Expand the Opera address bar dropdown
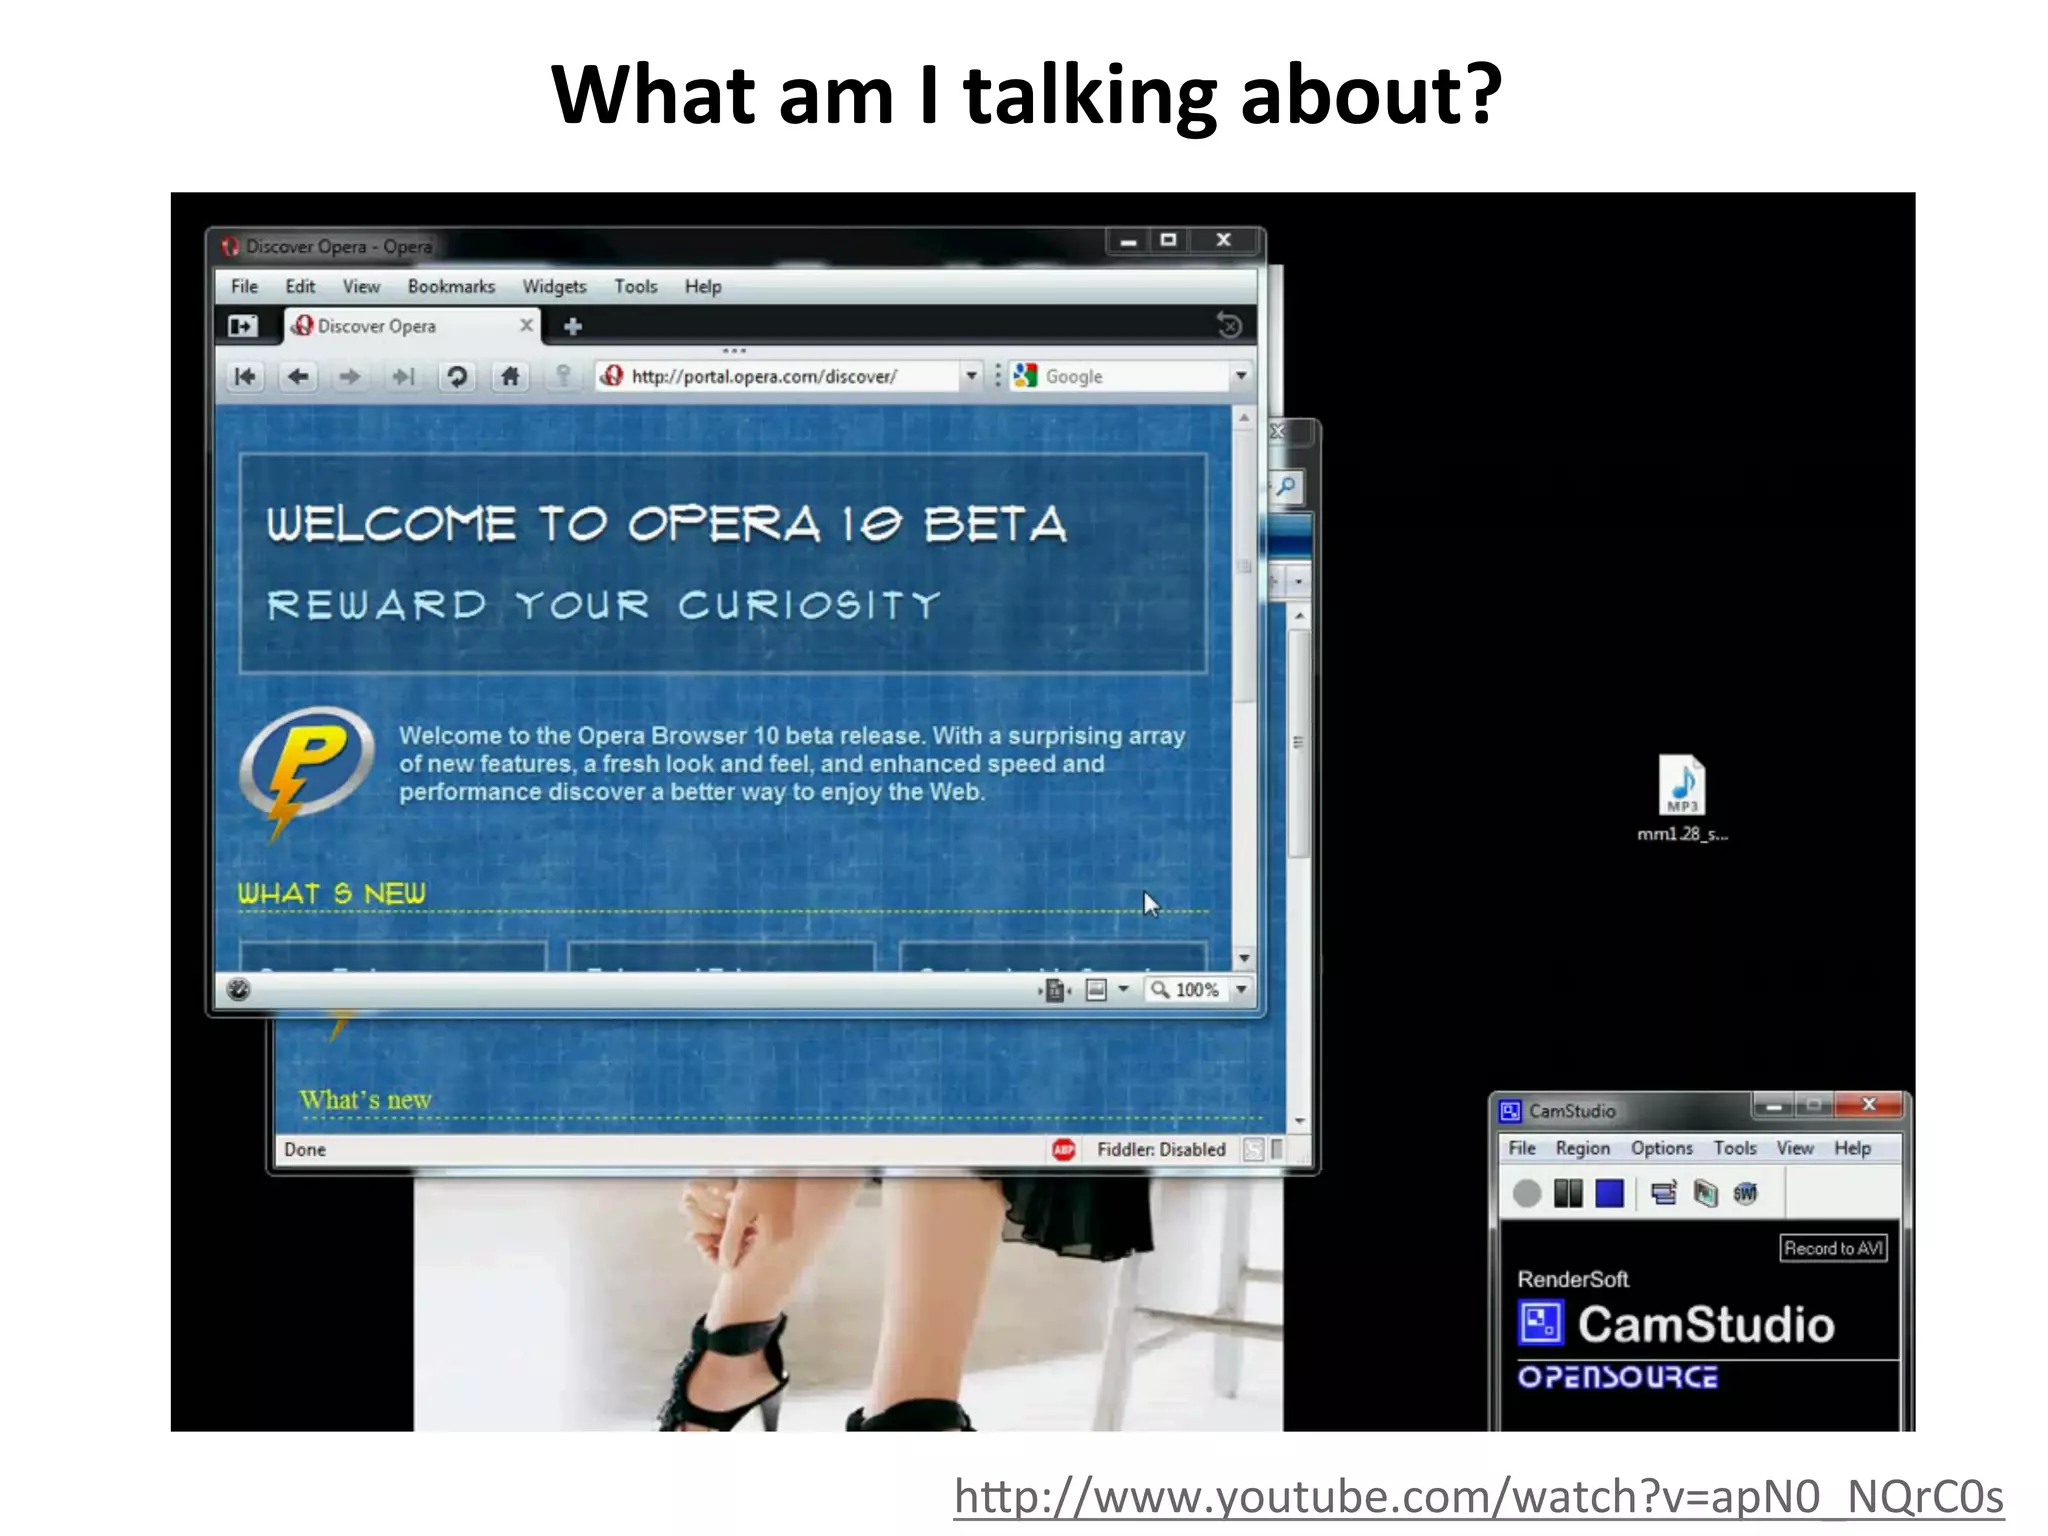Screen dimensions: 2048x1536 (x=970, y=376)
